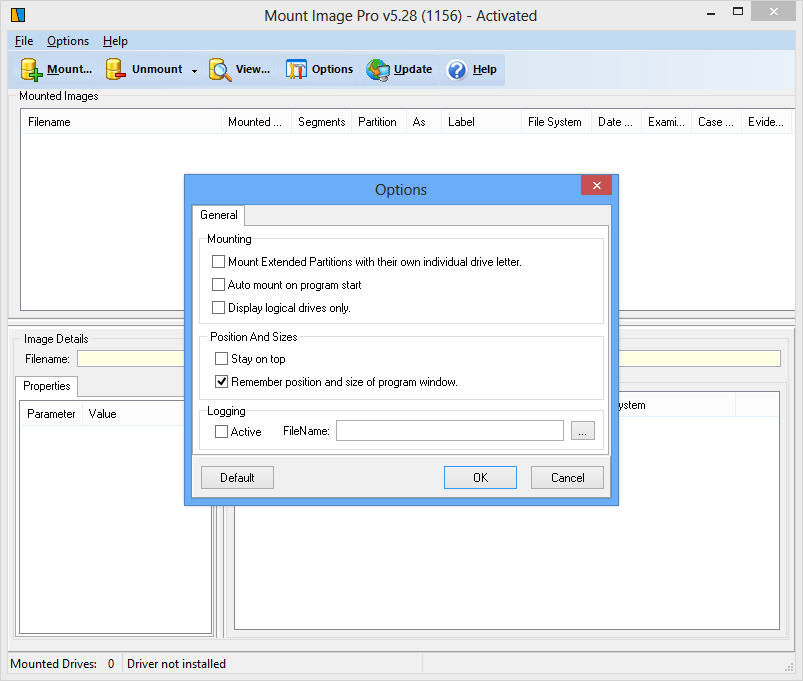Open the Options menu in the menu bar
Screen dimensions: 803x681
(68, 41)
